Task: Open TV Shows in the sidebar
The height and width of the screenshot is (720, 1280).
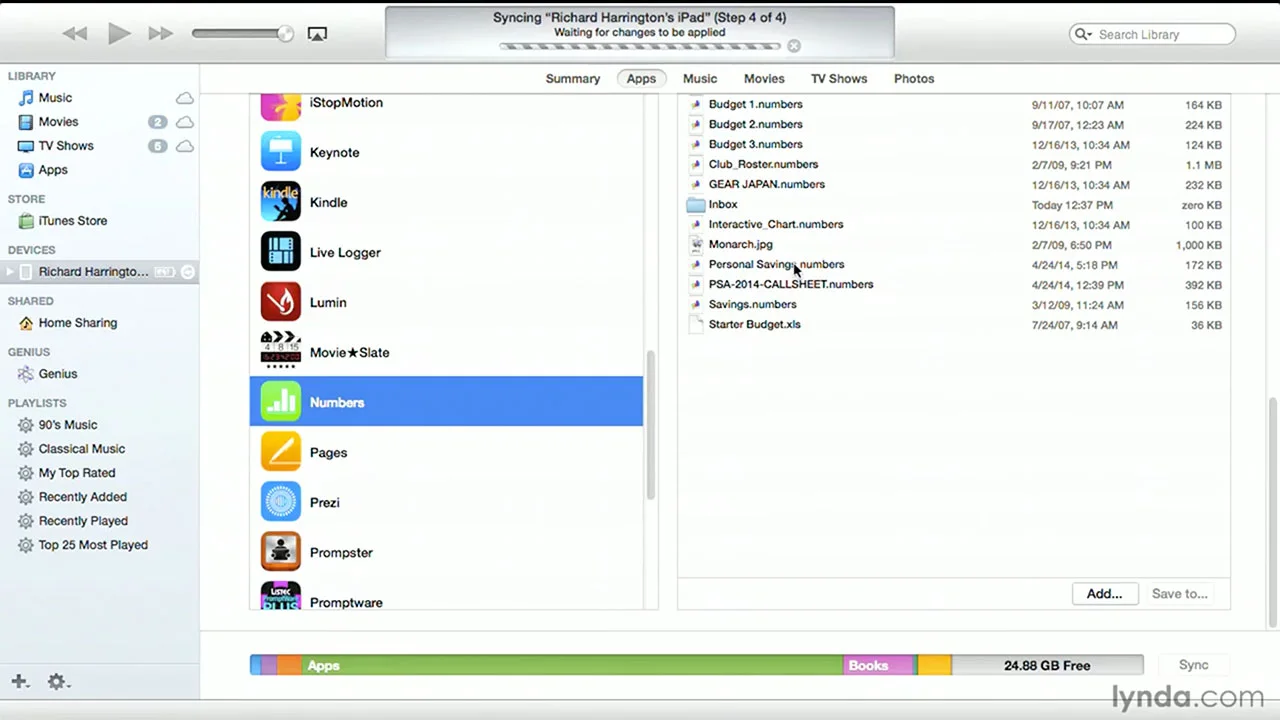Action: 66,146
